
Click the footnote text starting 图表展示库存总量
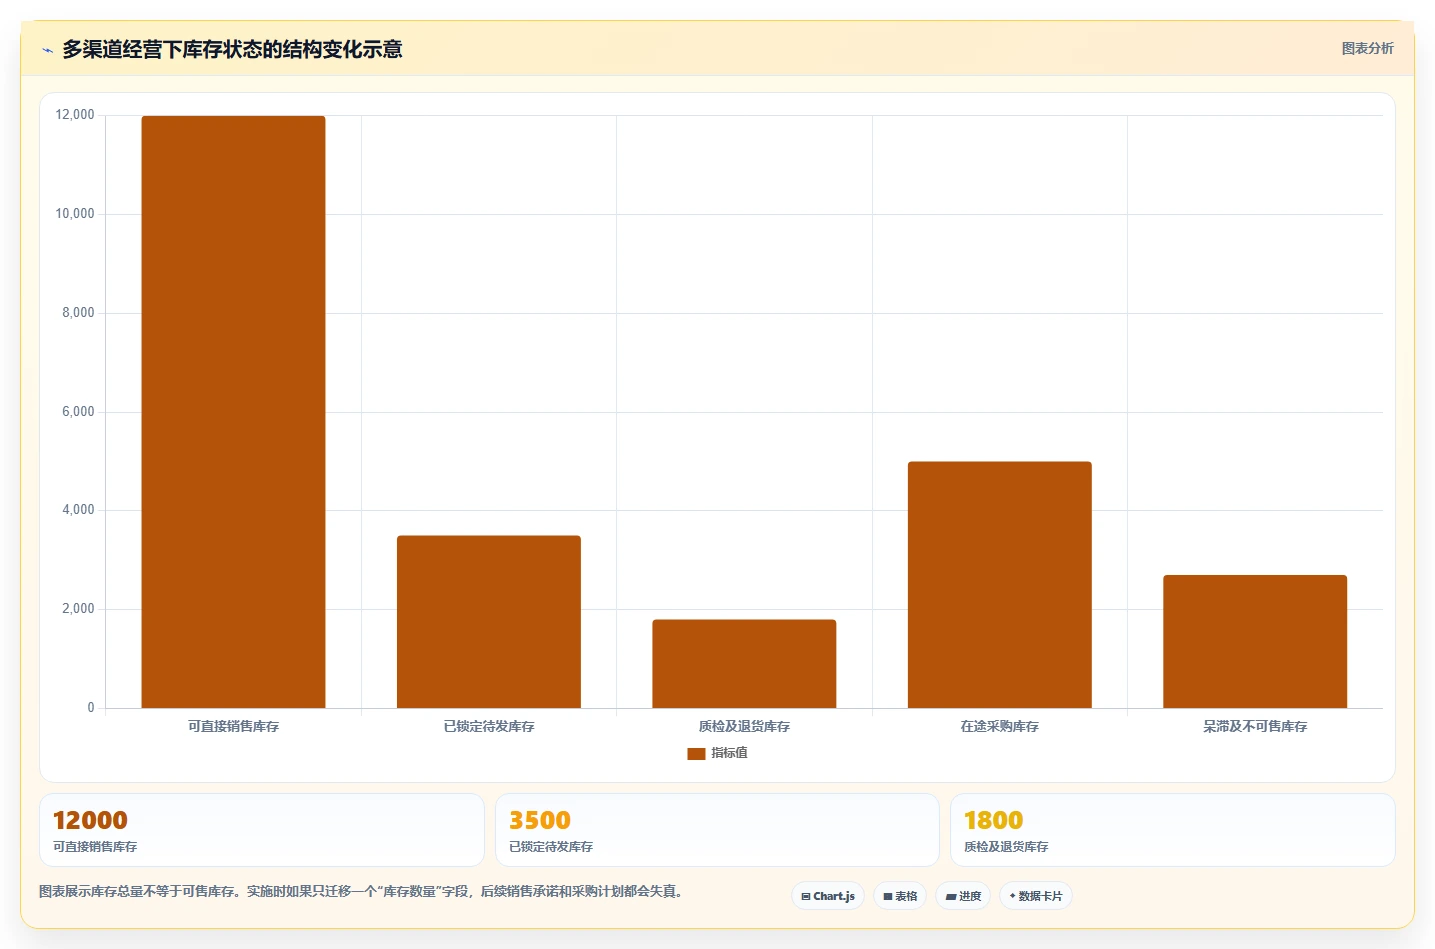(364, 891)
